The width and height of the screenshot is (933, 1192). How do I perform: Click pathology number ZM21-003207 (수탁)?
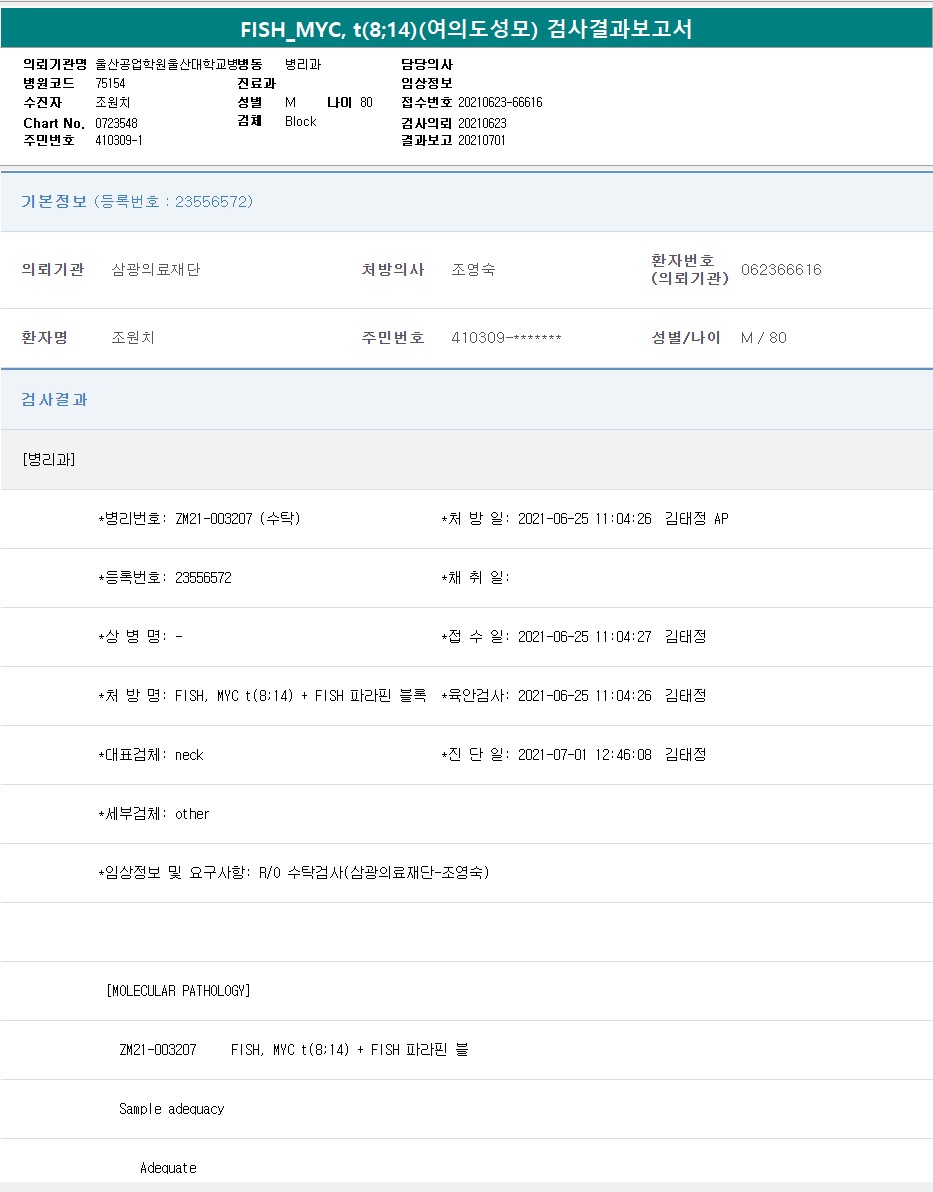(x=237, y=519)
